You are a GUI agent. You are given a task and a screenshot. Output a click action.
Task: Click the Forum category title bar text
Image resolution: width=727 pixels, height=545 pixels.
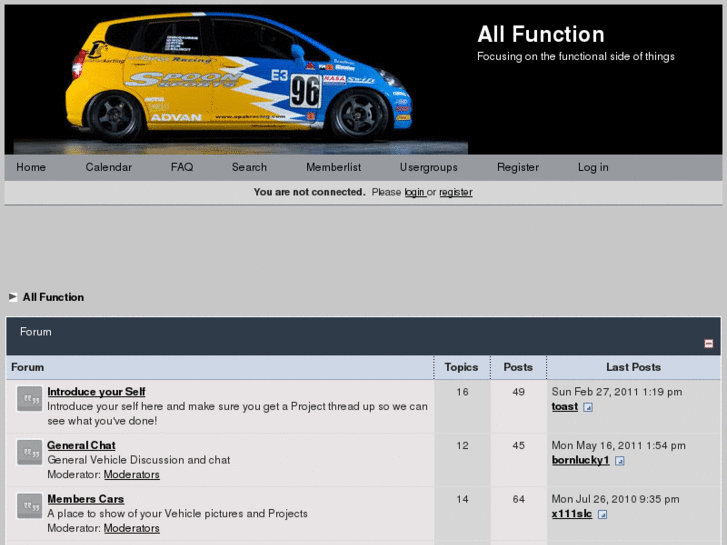click(x=36, y=332)
